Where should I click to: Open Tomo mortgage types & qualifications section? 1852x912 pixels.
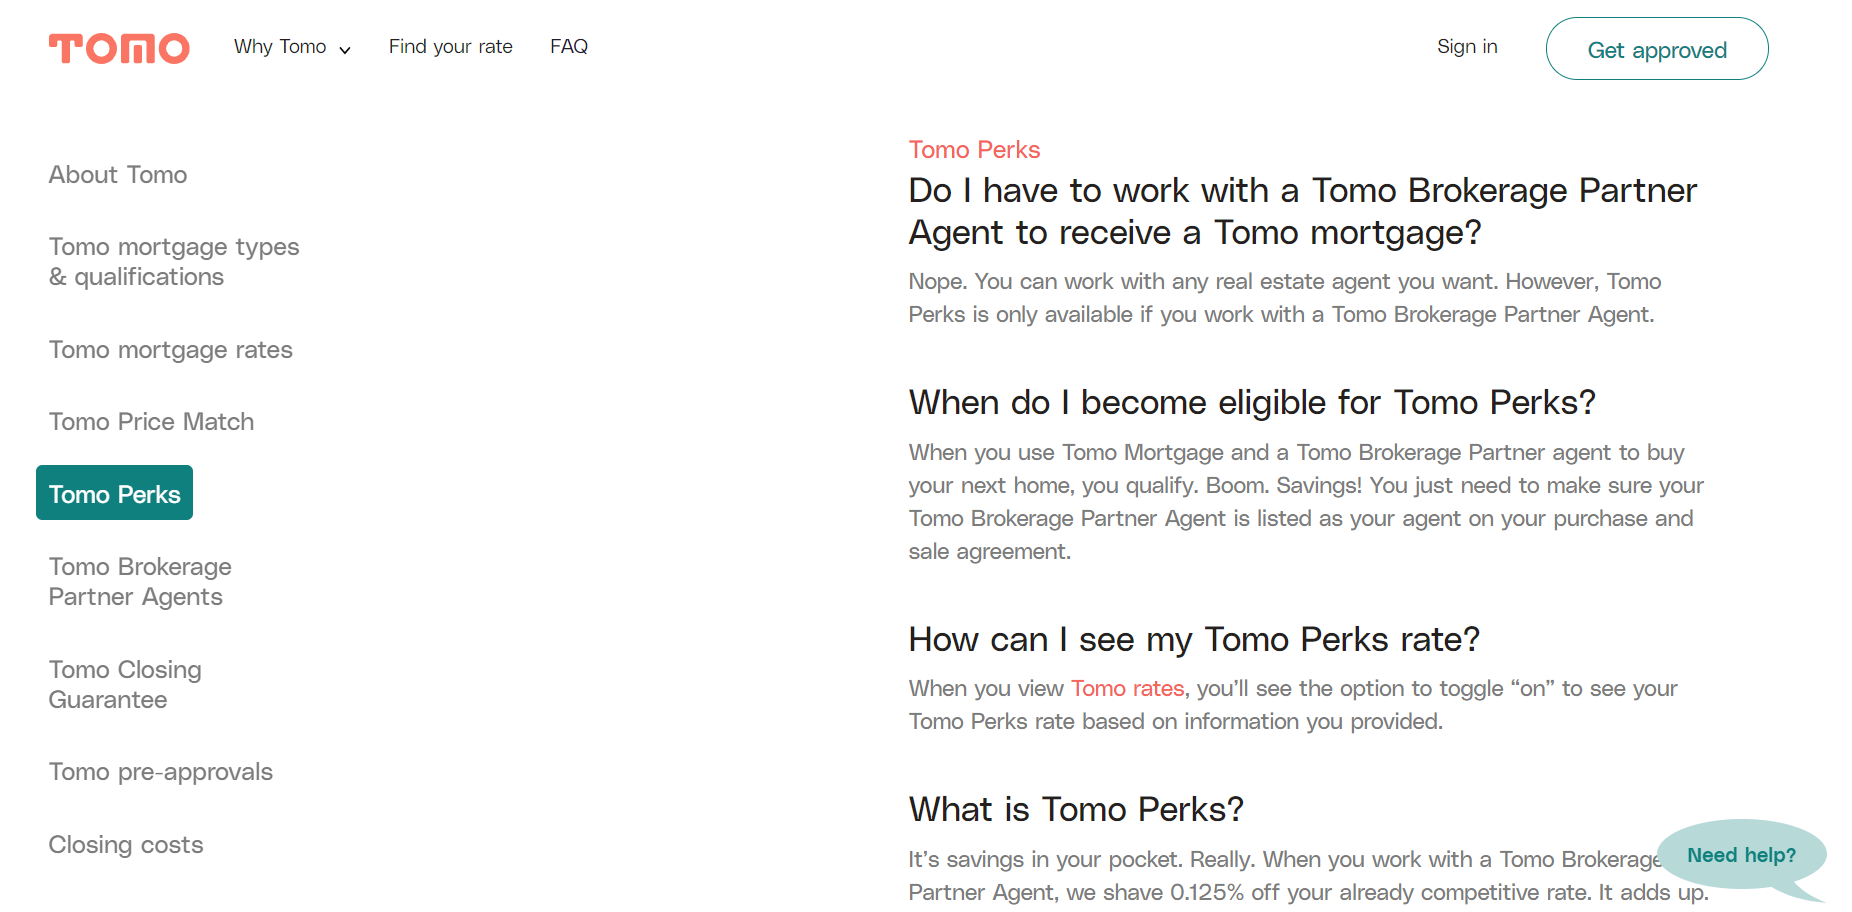click(174, 262)
